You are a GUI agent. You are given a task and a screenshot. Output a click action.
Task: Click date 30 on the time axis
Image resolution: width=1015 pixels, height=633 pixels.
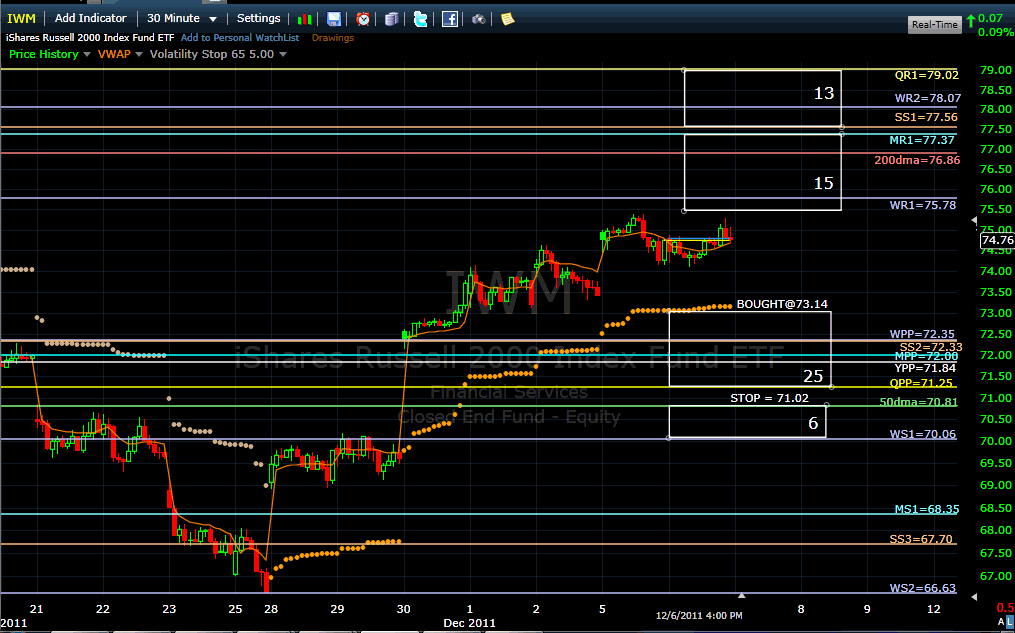[x=403, y=609]
